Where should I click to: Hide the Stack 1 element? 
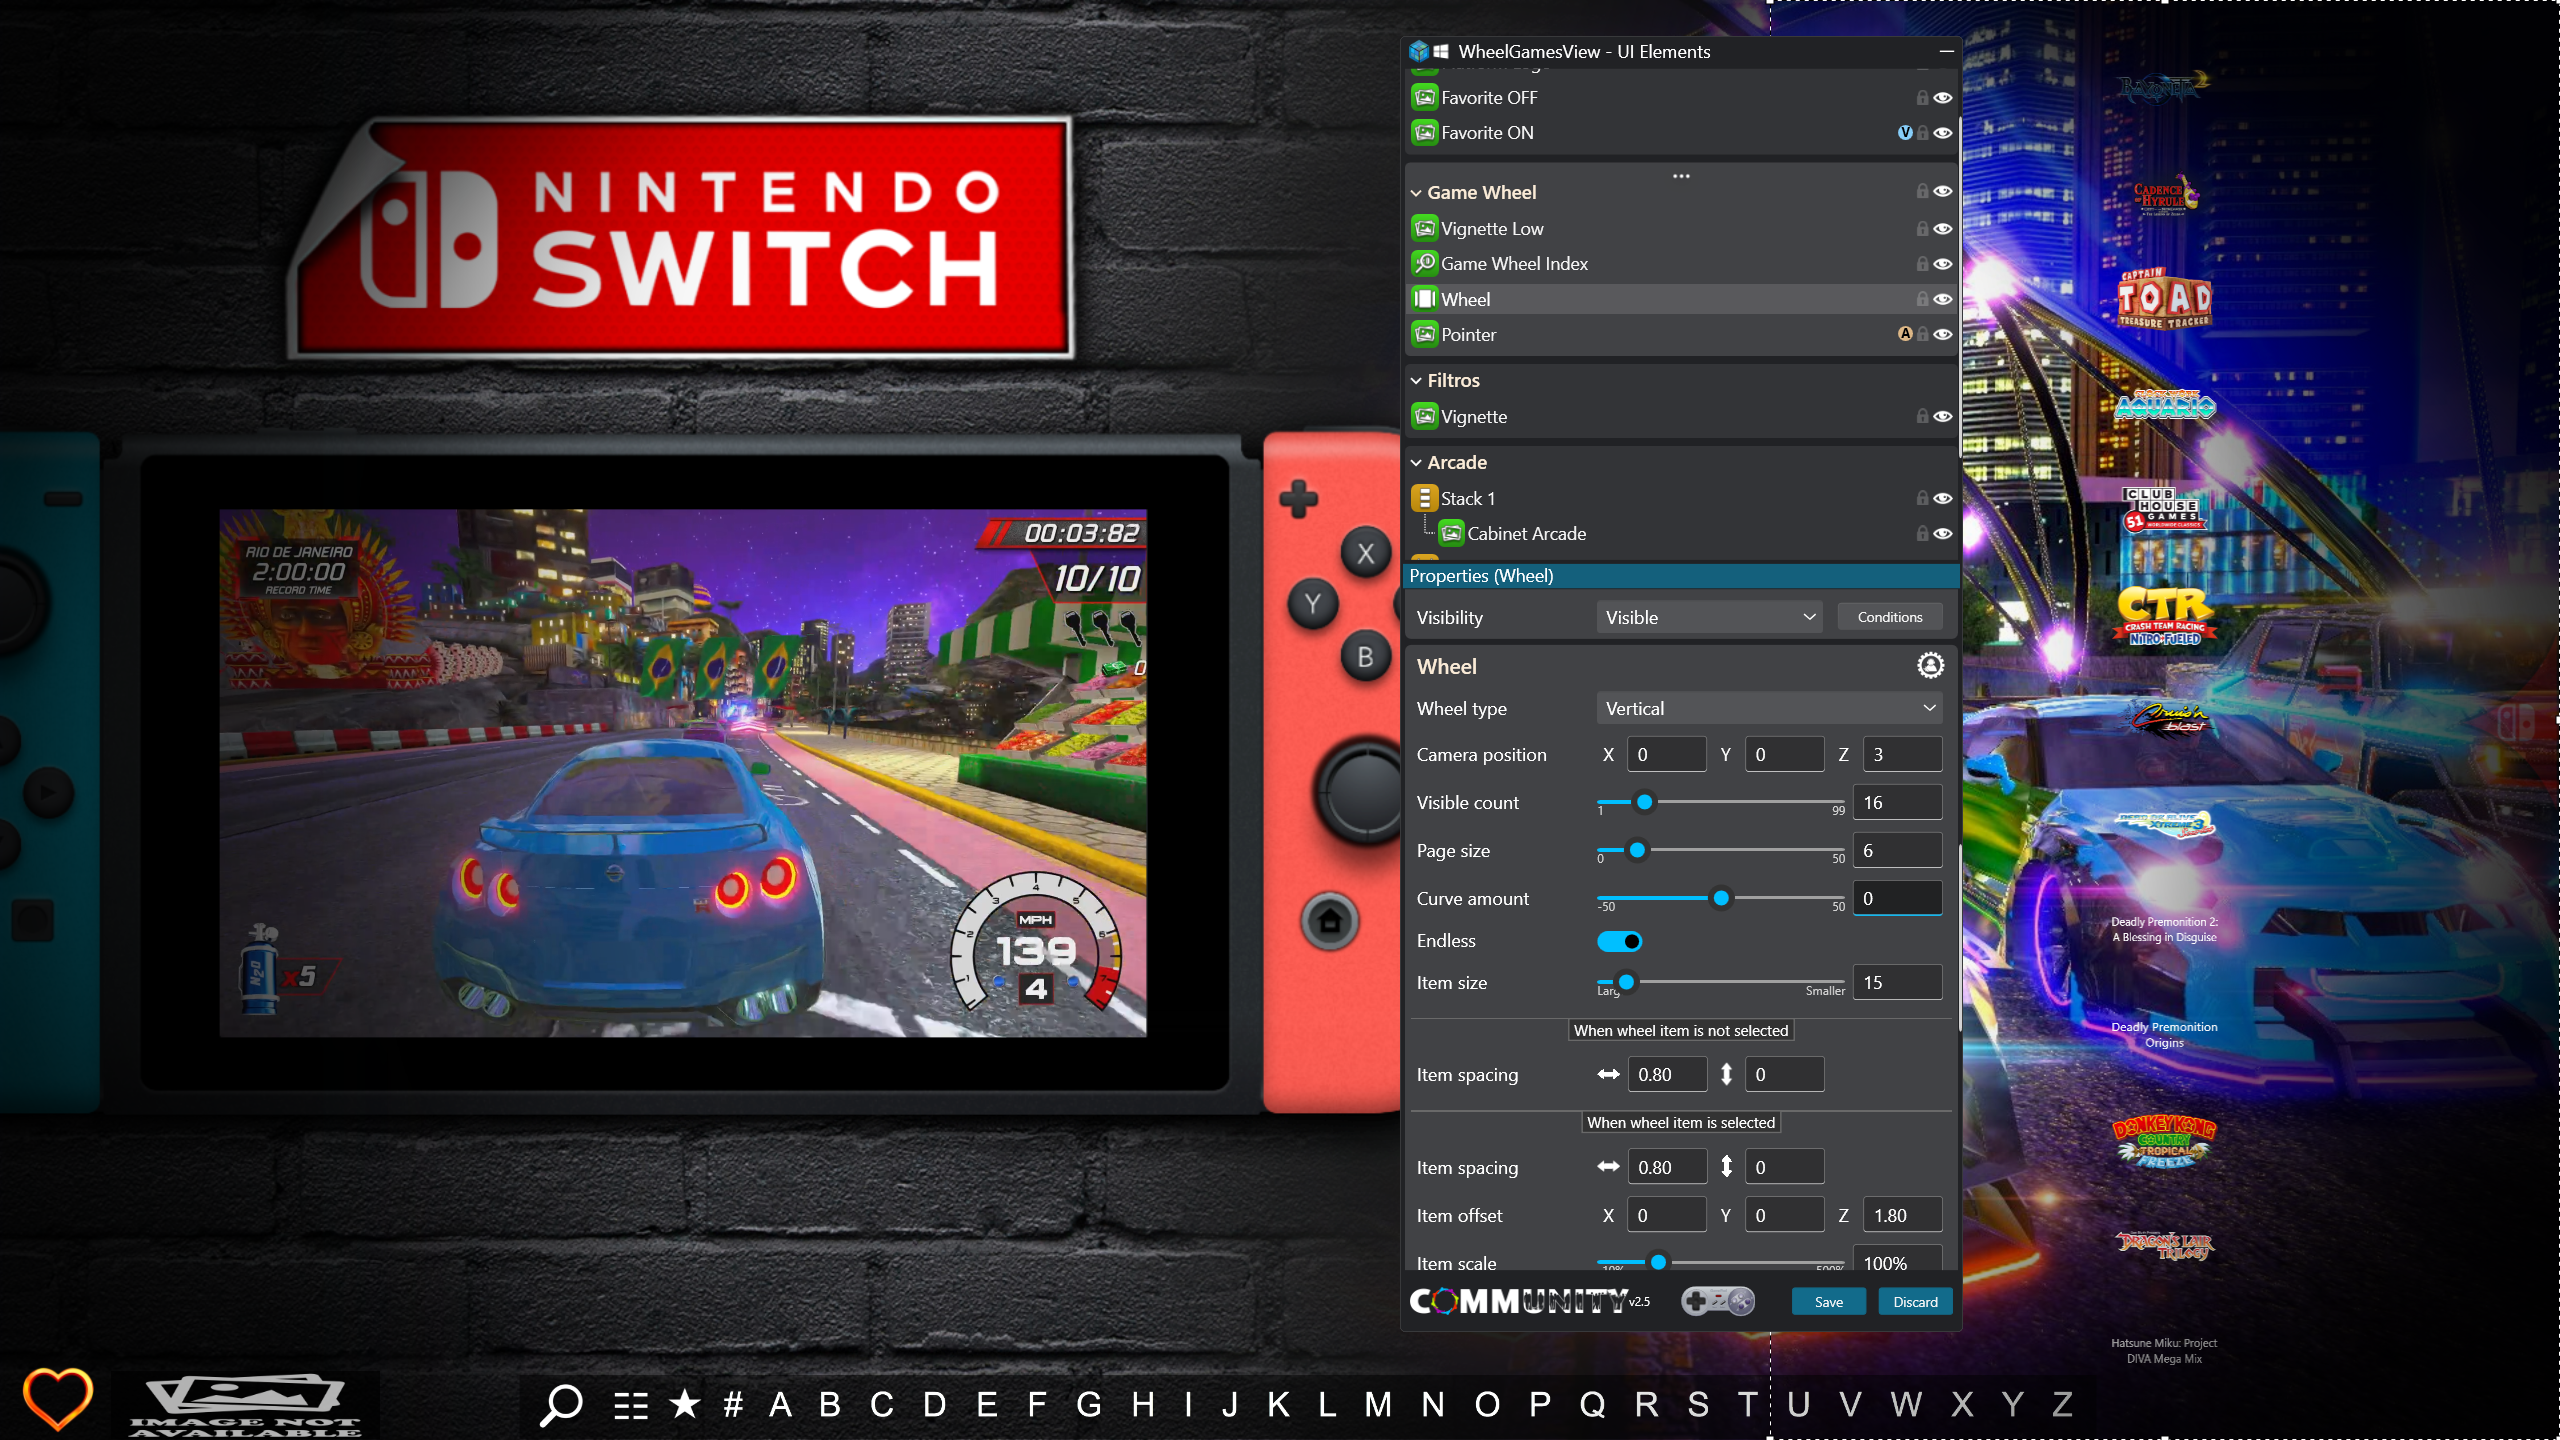(1942, 498)
